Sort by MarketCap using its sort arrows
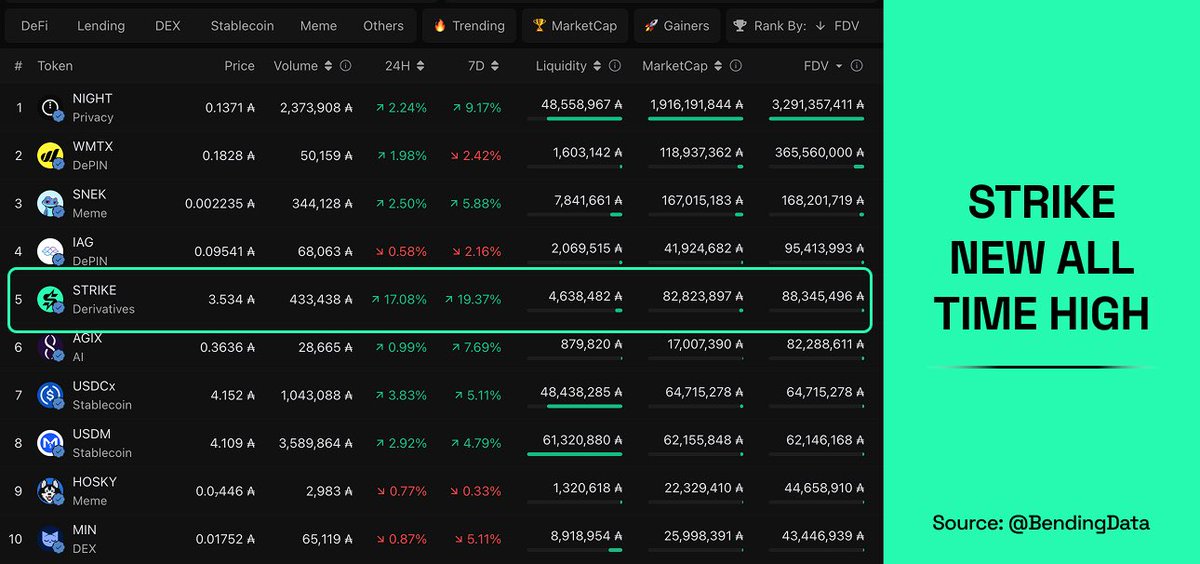The height and width of the screenshot is (564, 1200). coord(718,66)
